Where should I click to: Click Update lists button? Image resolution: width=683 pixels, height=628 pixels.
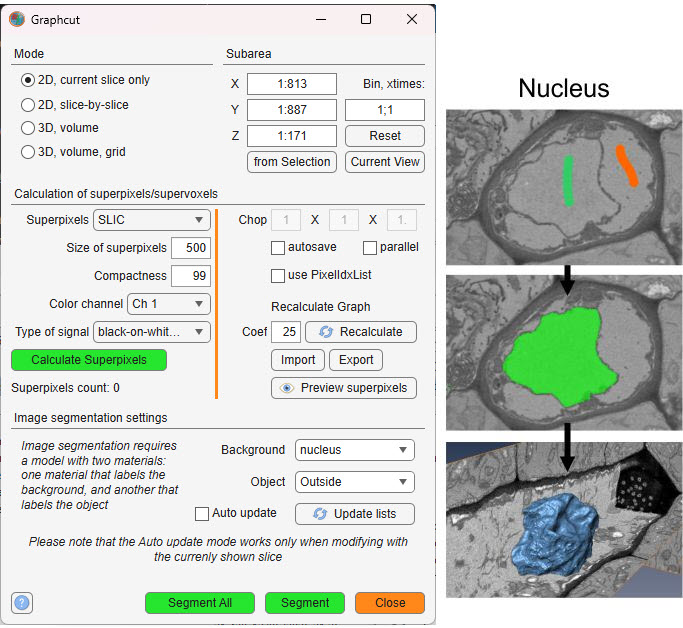[355, 514]
